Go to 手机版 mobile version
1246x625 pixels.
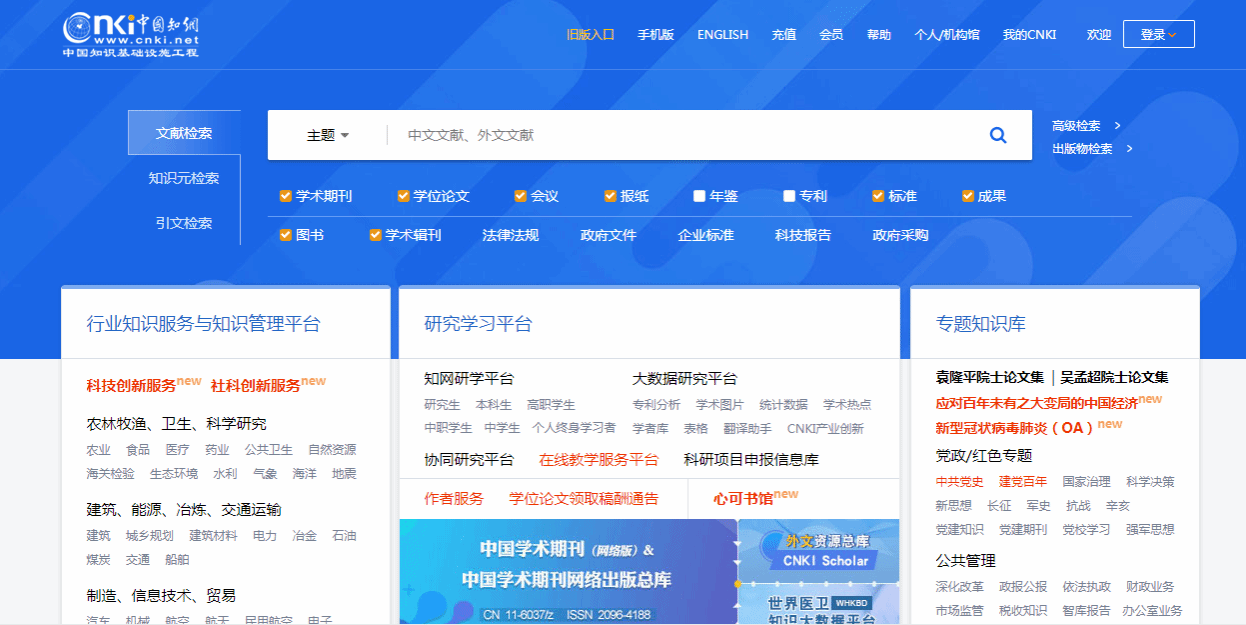[x=656, y=35]
